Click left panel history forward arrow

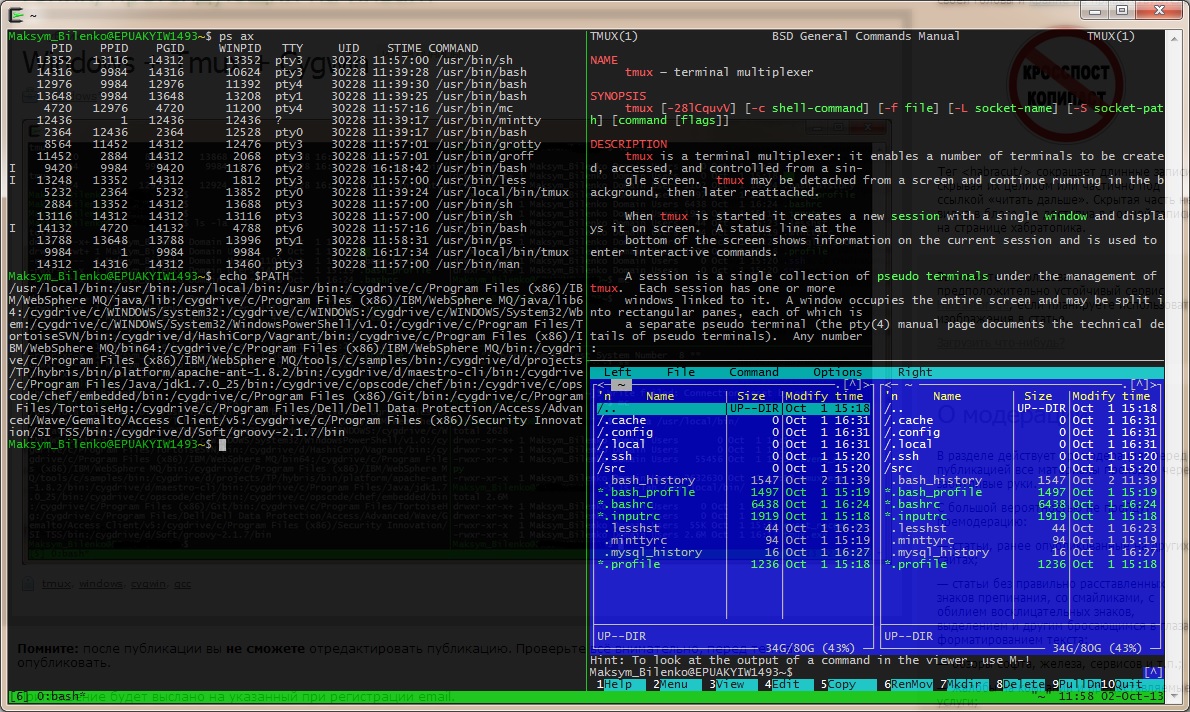(x=867, y=384)
